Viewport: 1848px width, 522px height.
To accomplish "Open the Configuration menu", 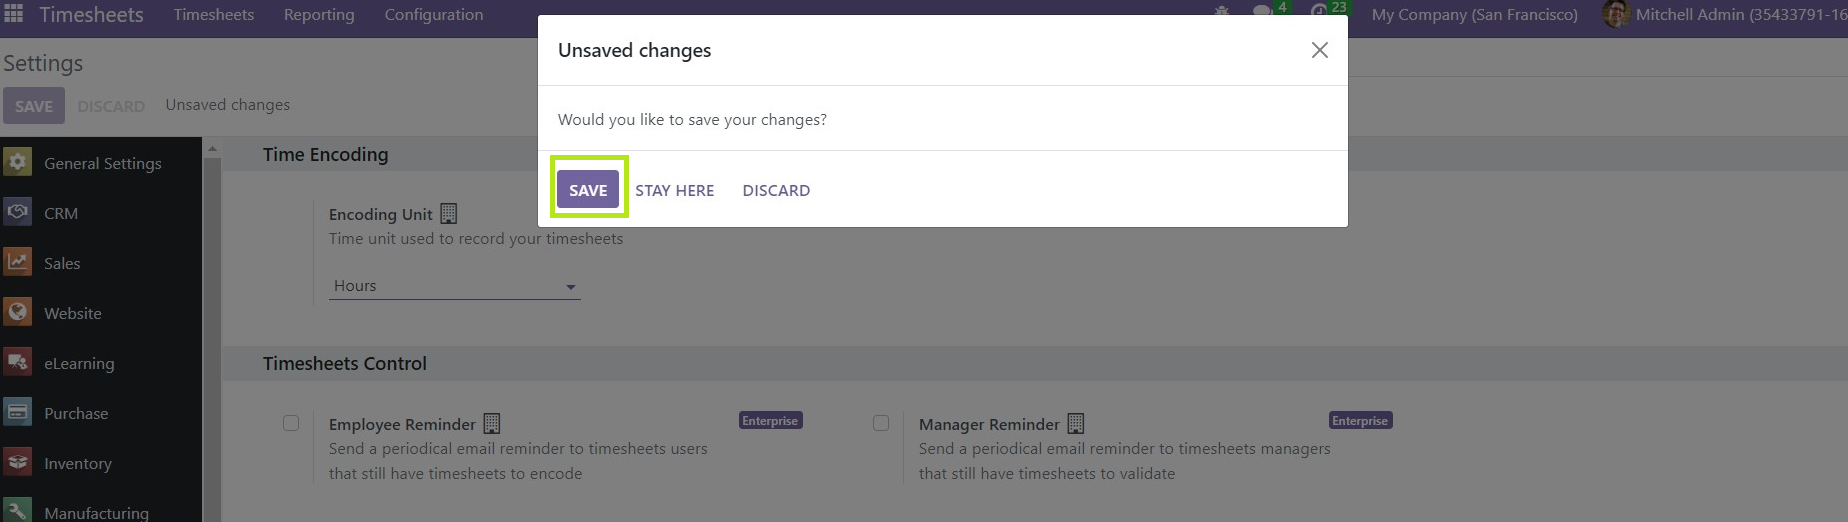I will point(434,15).
